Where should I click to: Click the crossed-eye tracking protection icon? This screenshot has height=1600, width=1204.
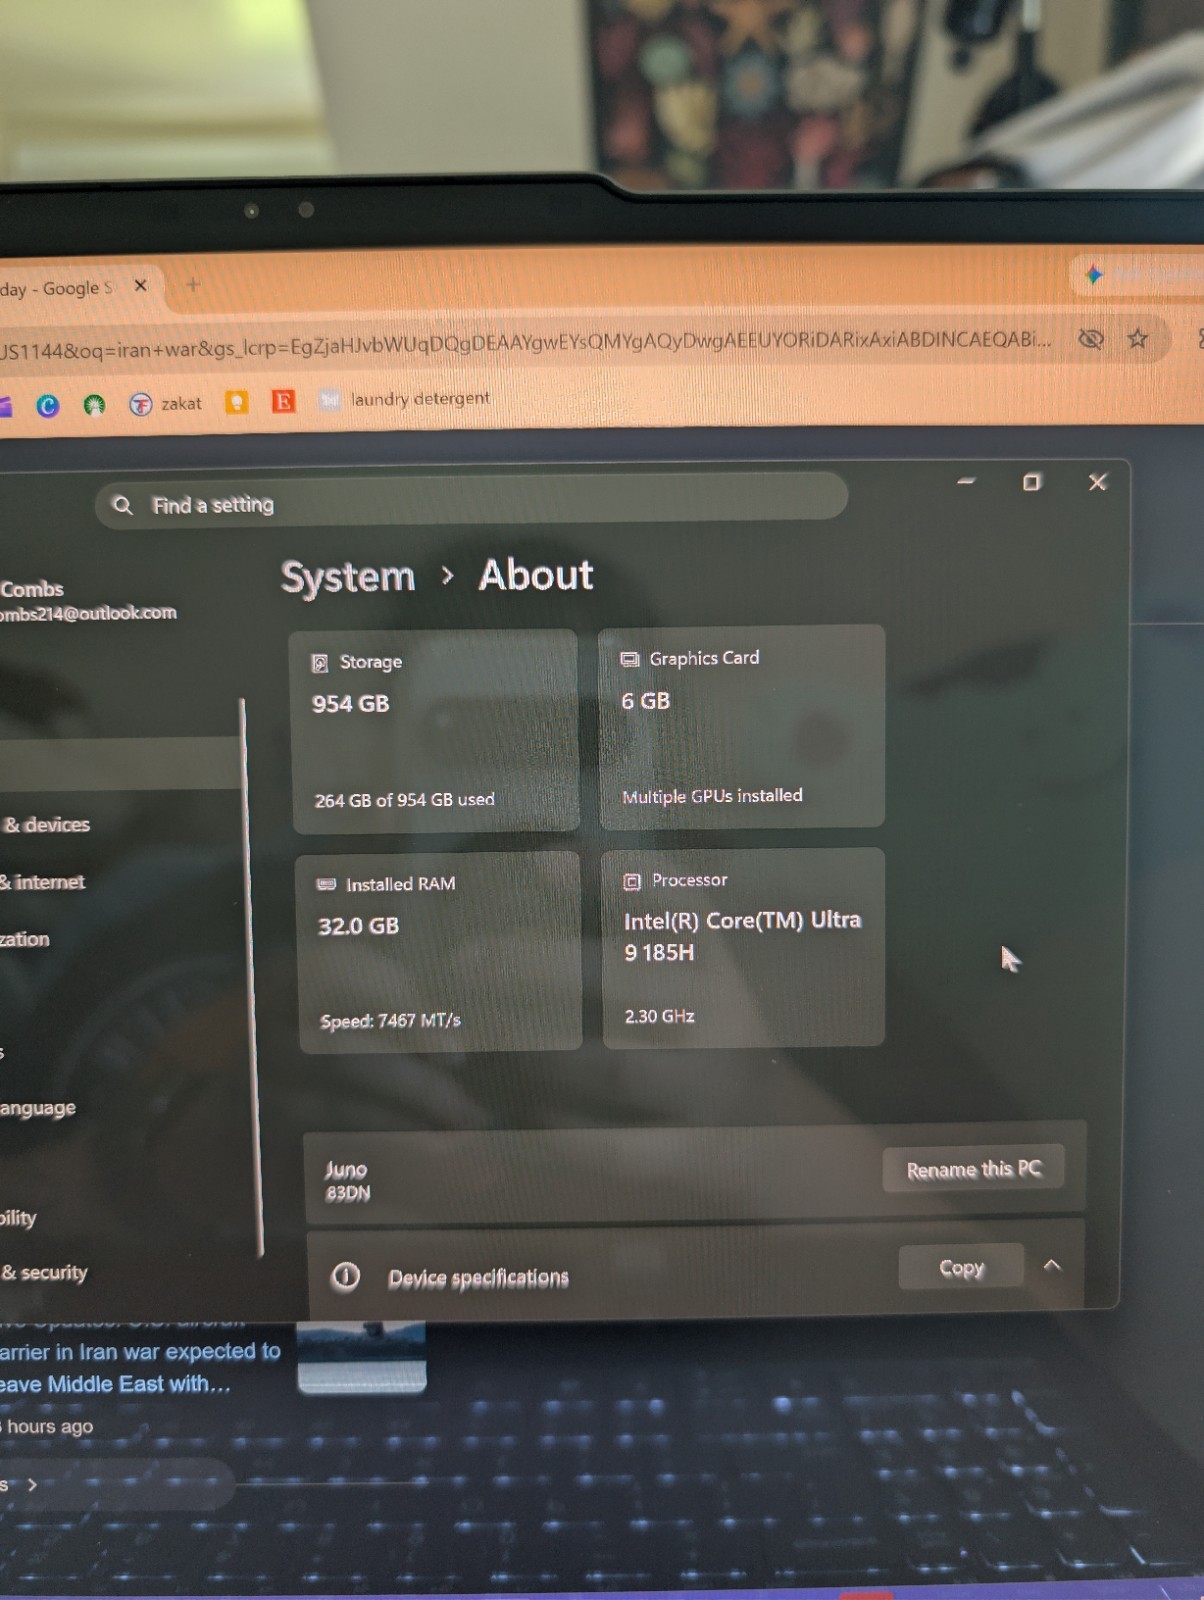point(1091,339)
